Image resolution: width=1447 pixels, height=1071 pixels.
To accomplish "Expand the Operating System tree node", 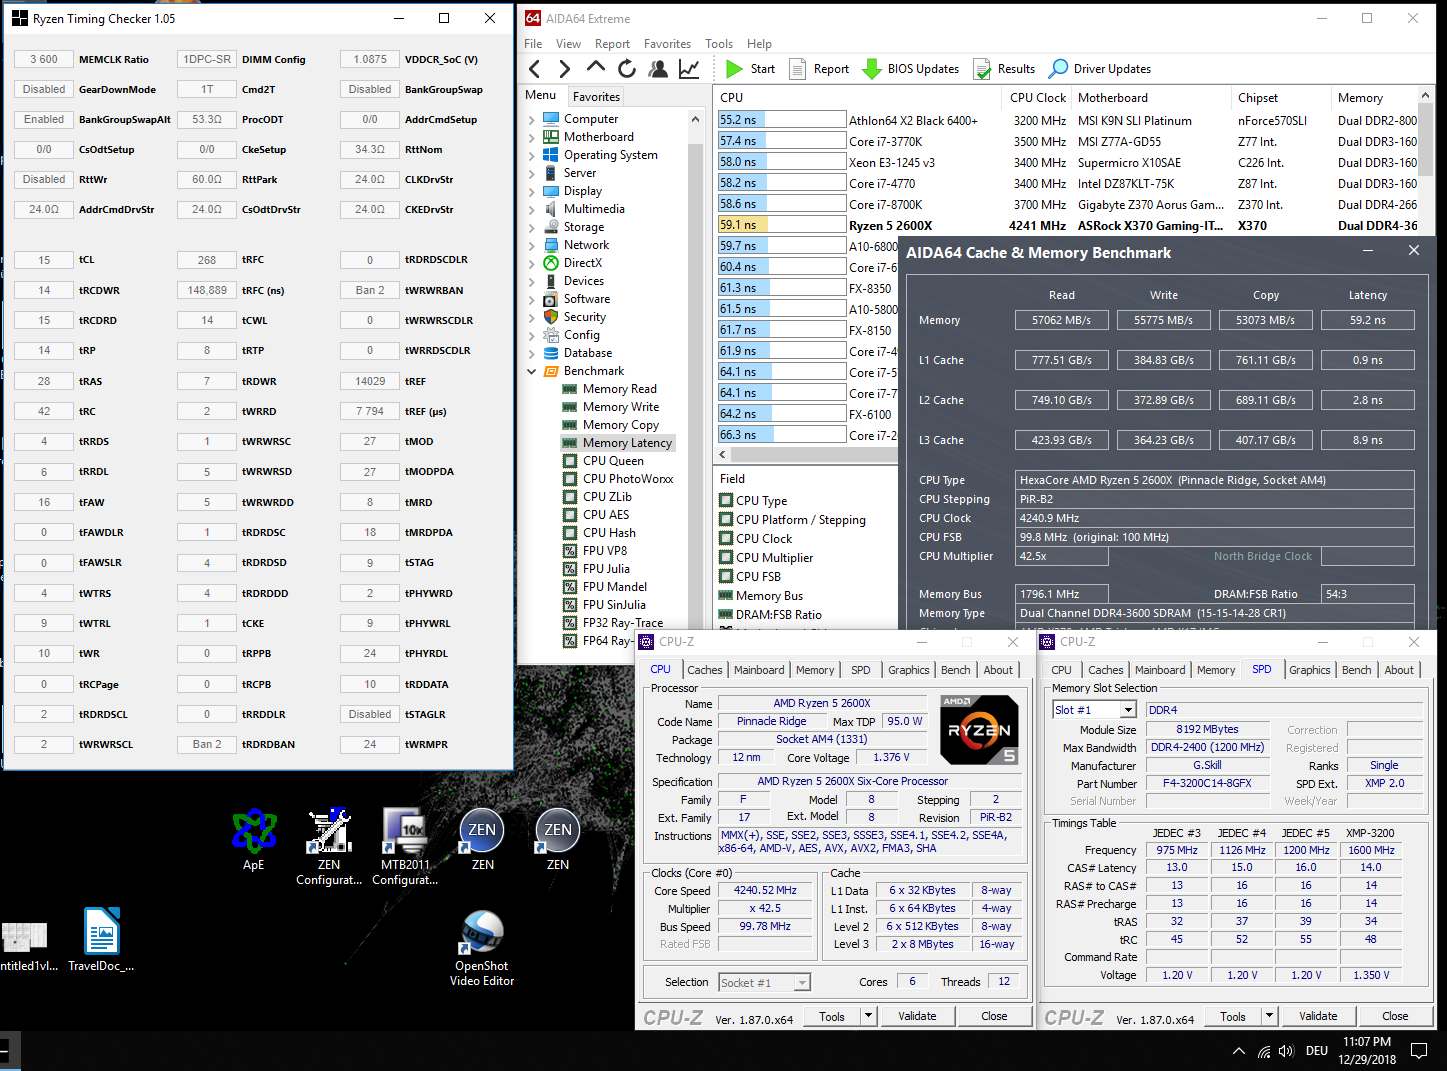I will 532,155.
